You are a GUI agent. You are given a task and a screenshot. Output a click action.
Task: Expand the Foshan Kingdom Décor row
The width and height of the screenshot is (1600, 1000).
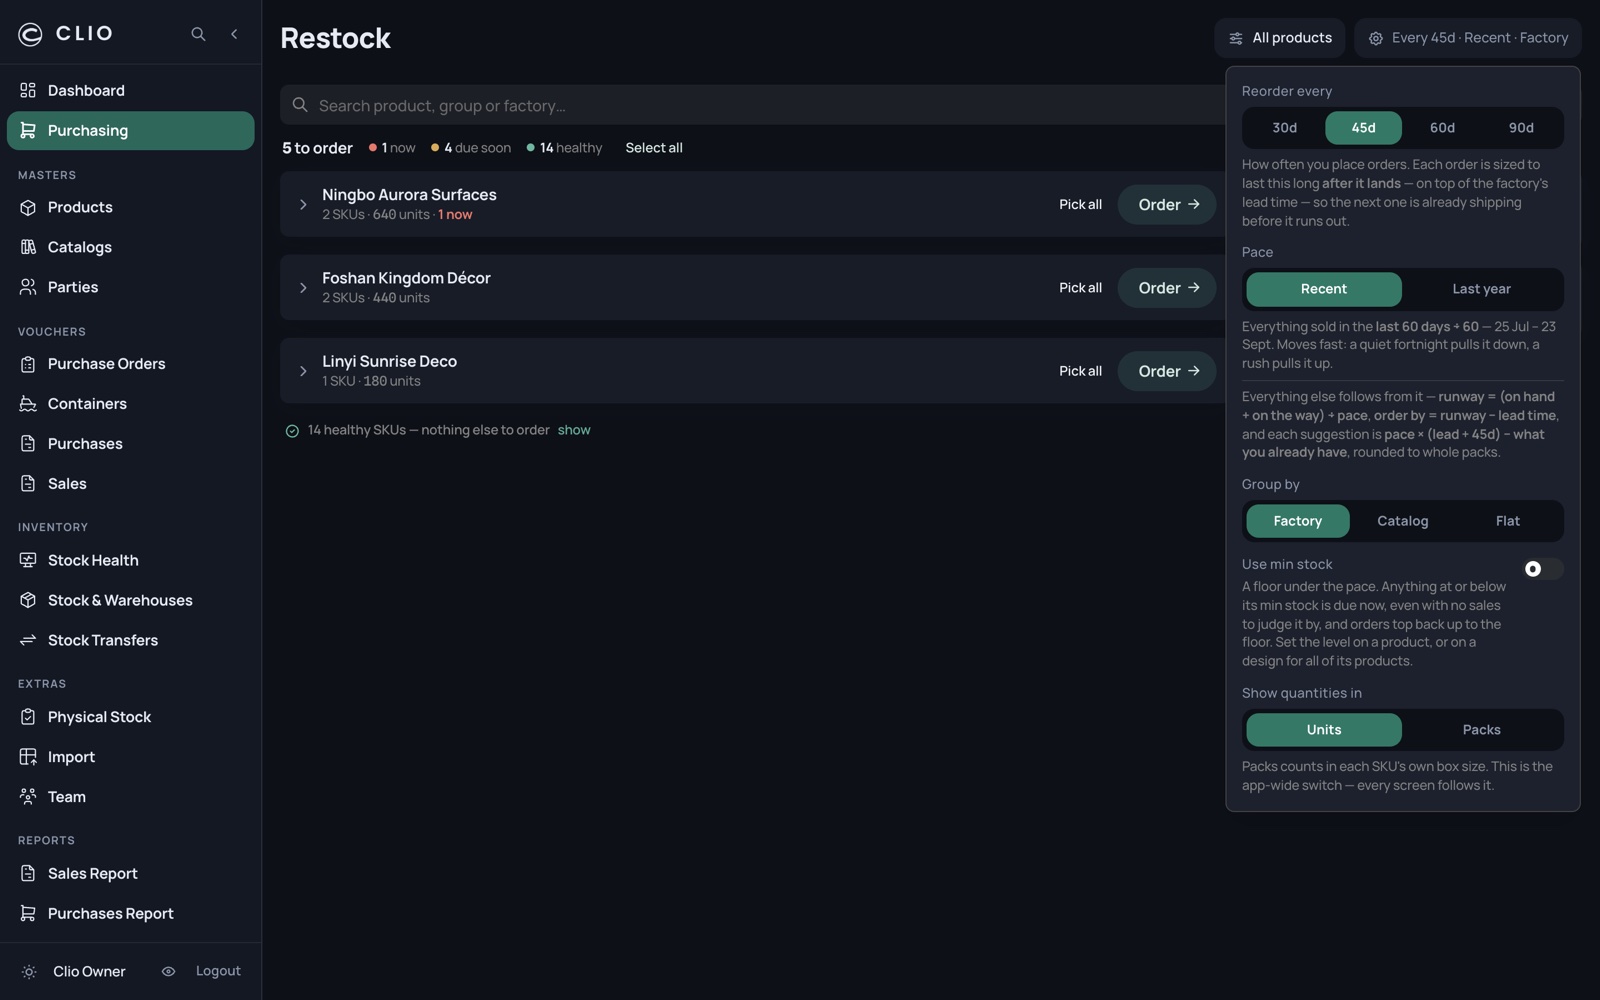(x=303, y=288)
